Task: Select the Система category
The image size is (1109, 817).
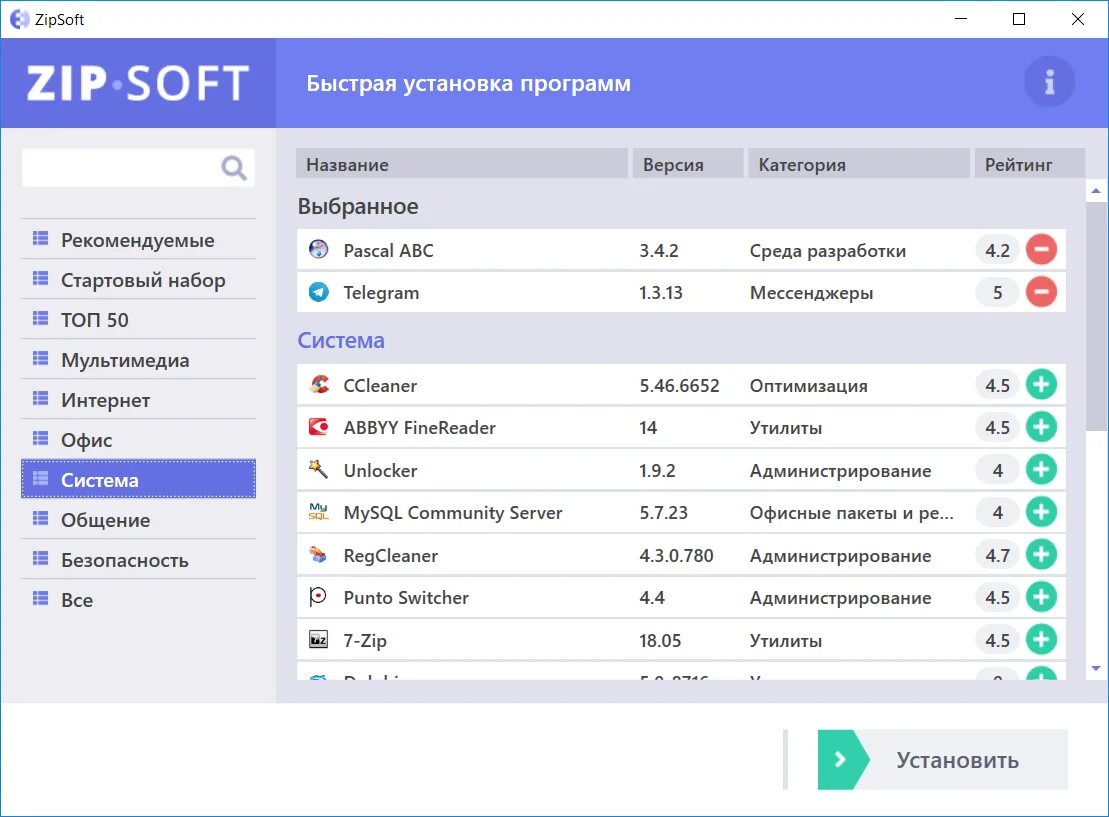Action: click(138, 480)
